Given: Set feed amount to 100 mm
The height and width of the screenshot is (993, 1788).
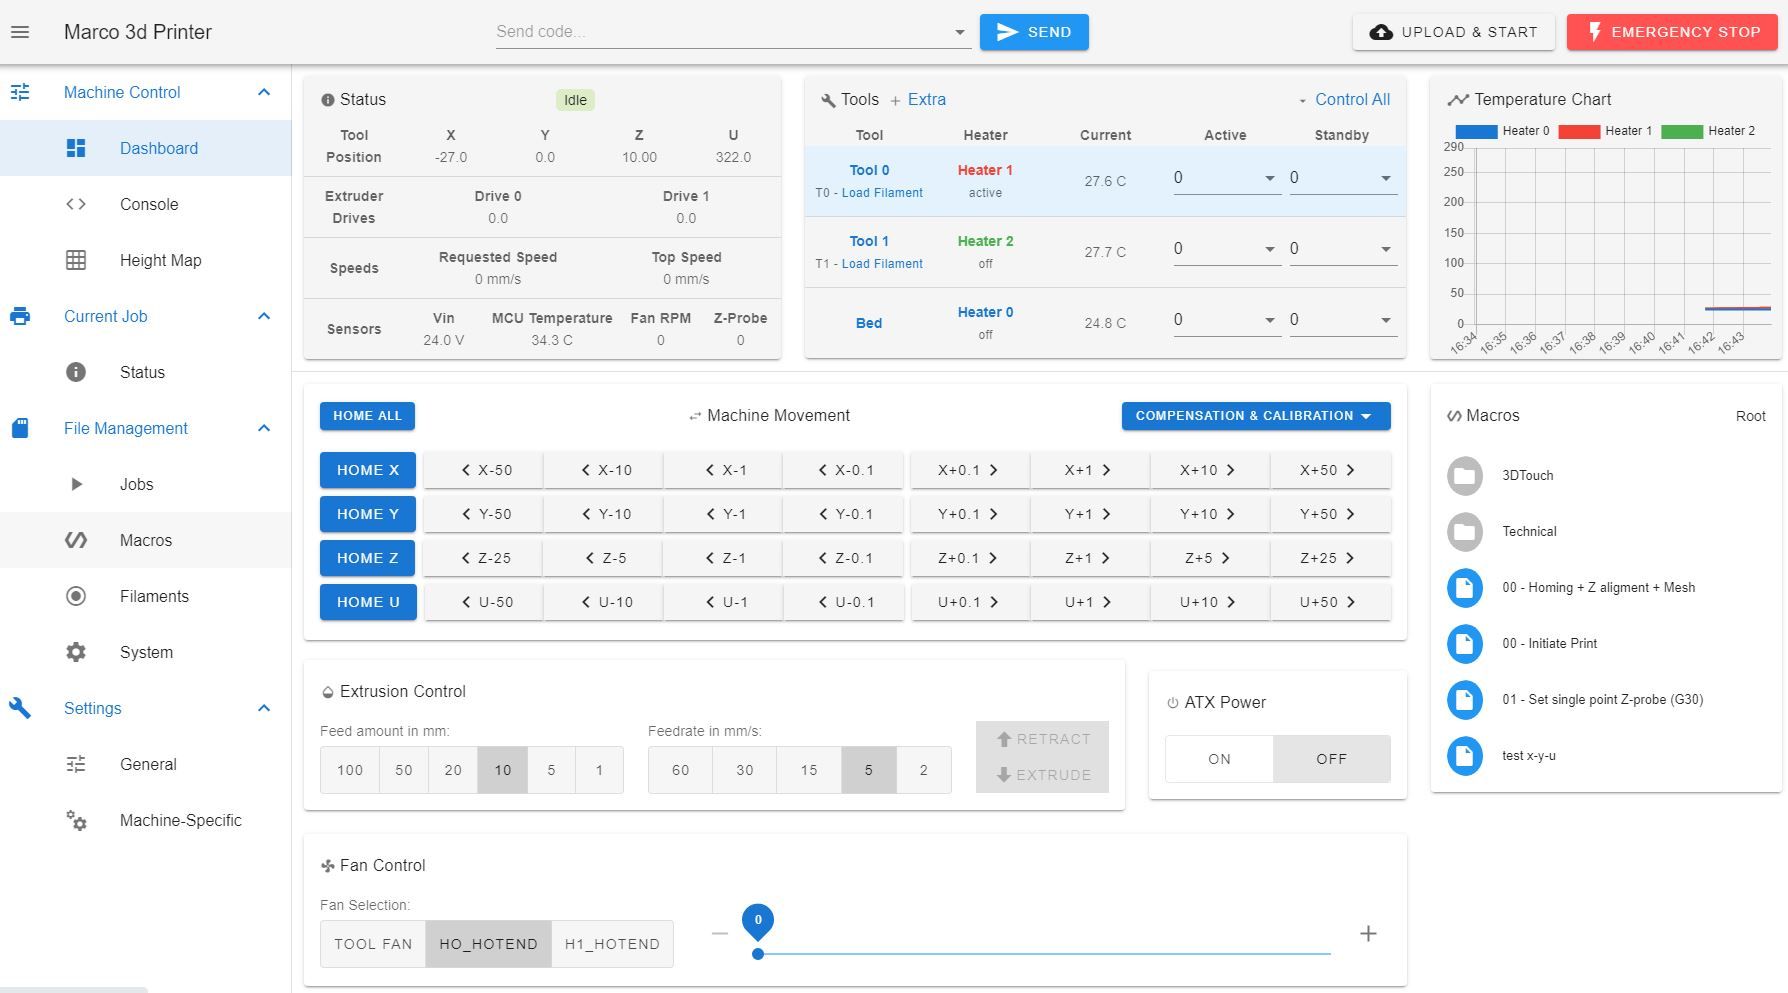Looking at the screenshot, I should point(350,770).
